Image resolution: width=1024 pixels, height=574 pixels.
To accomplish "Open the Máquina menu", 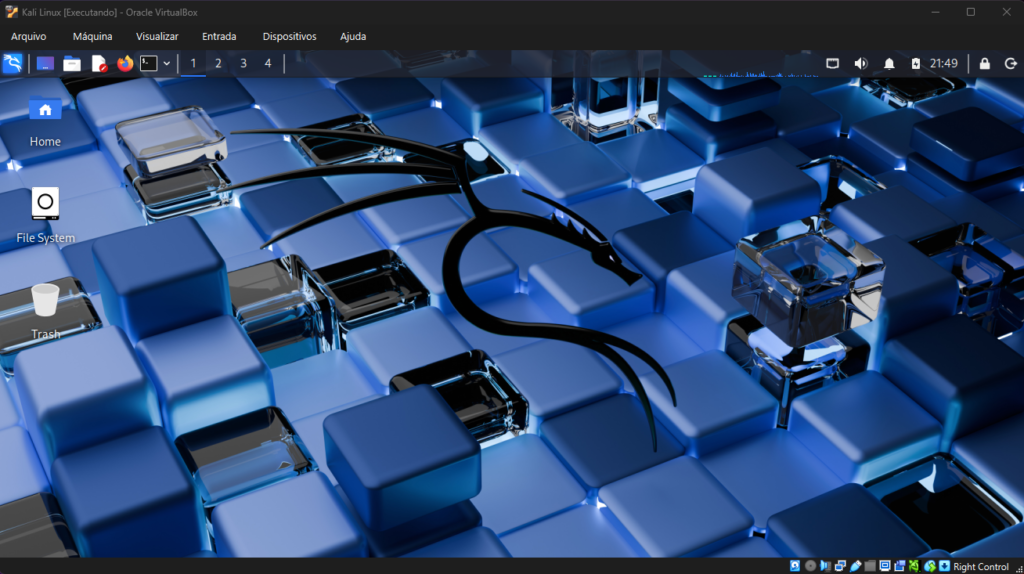I will [x=93, y=36].
